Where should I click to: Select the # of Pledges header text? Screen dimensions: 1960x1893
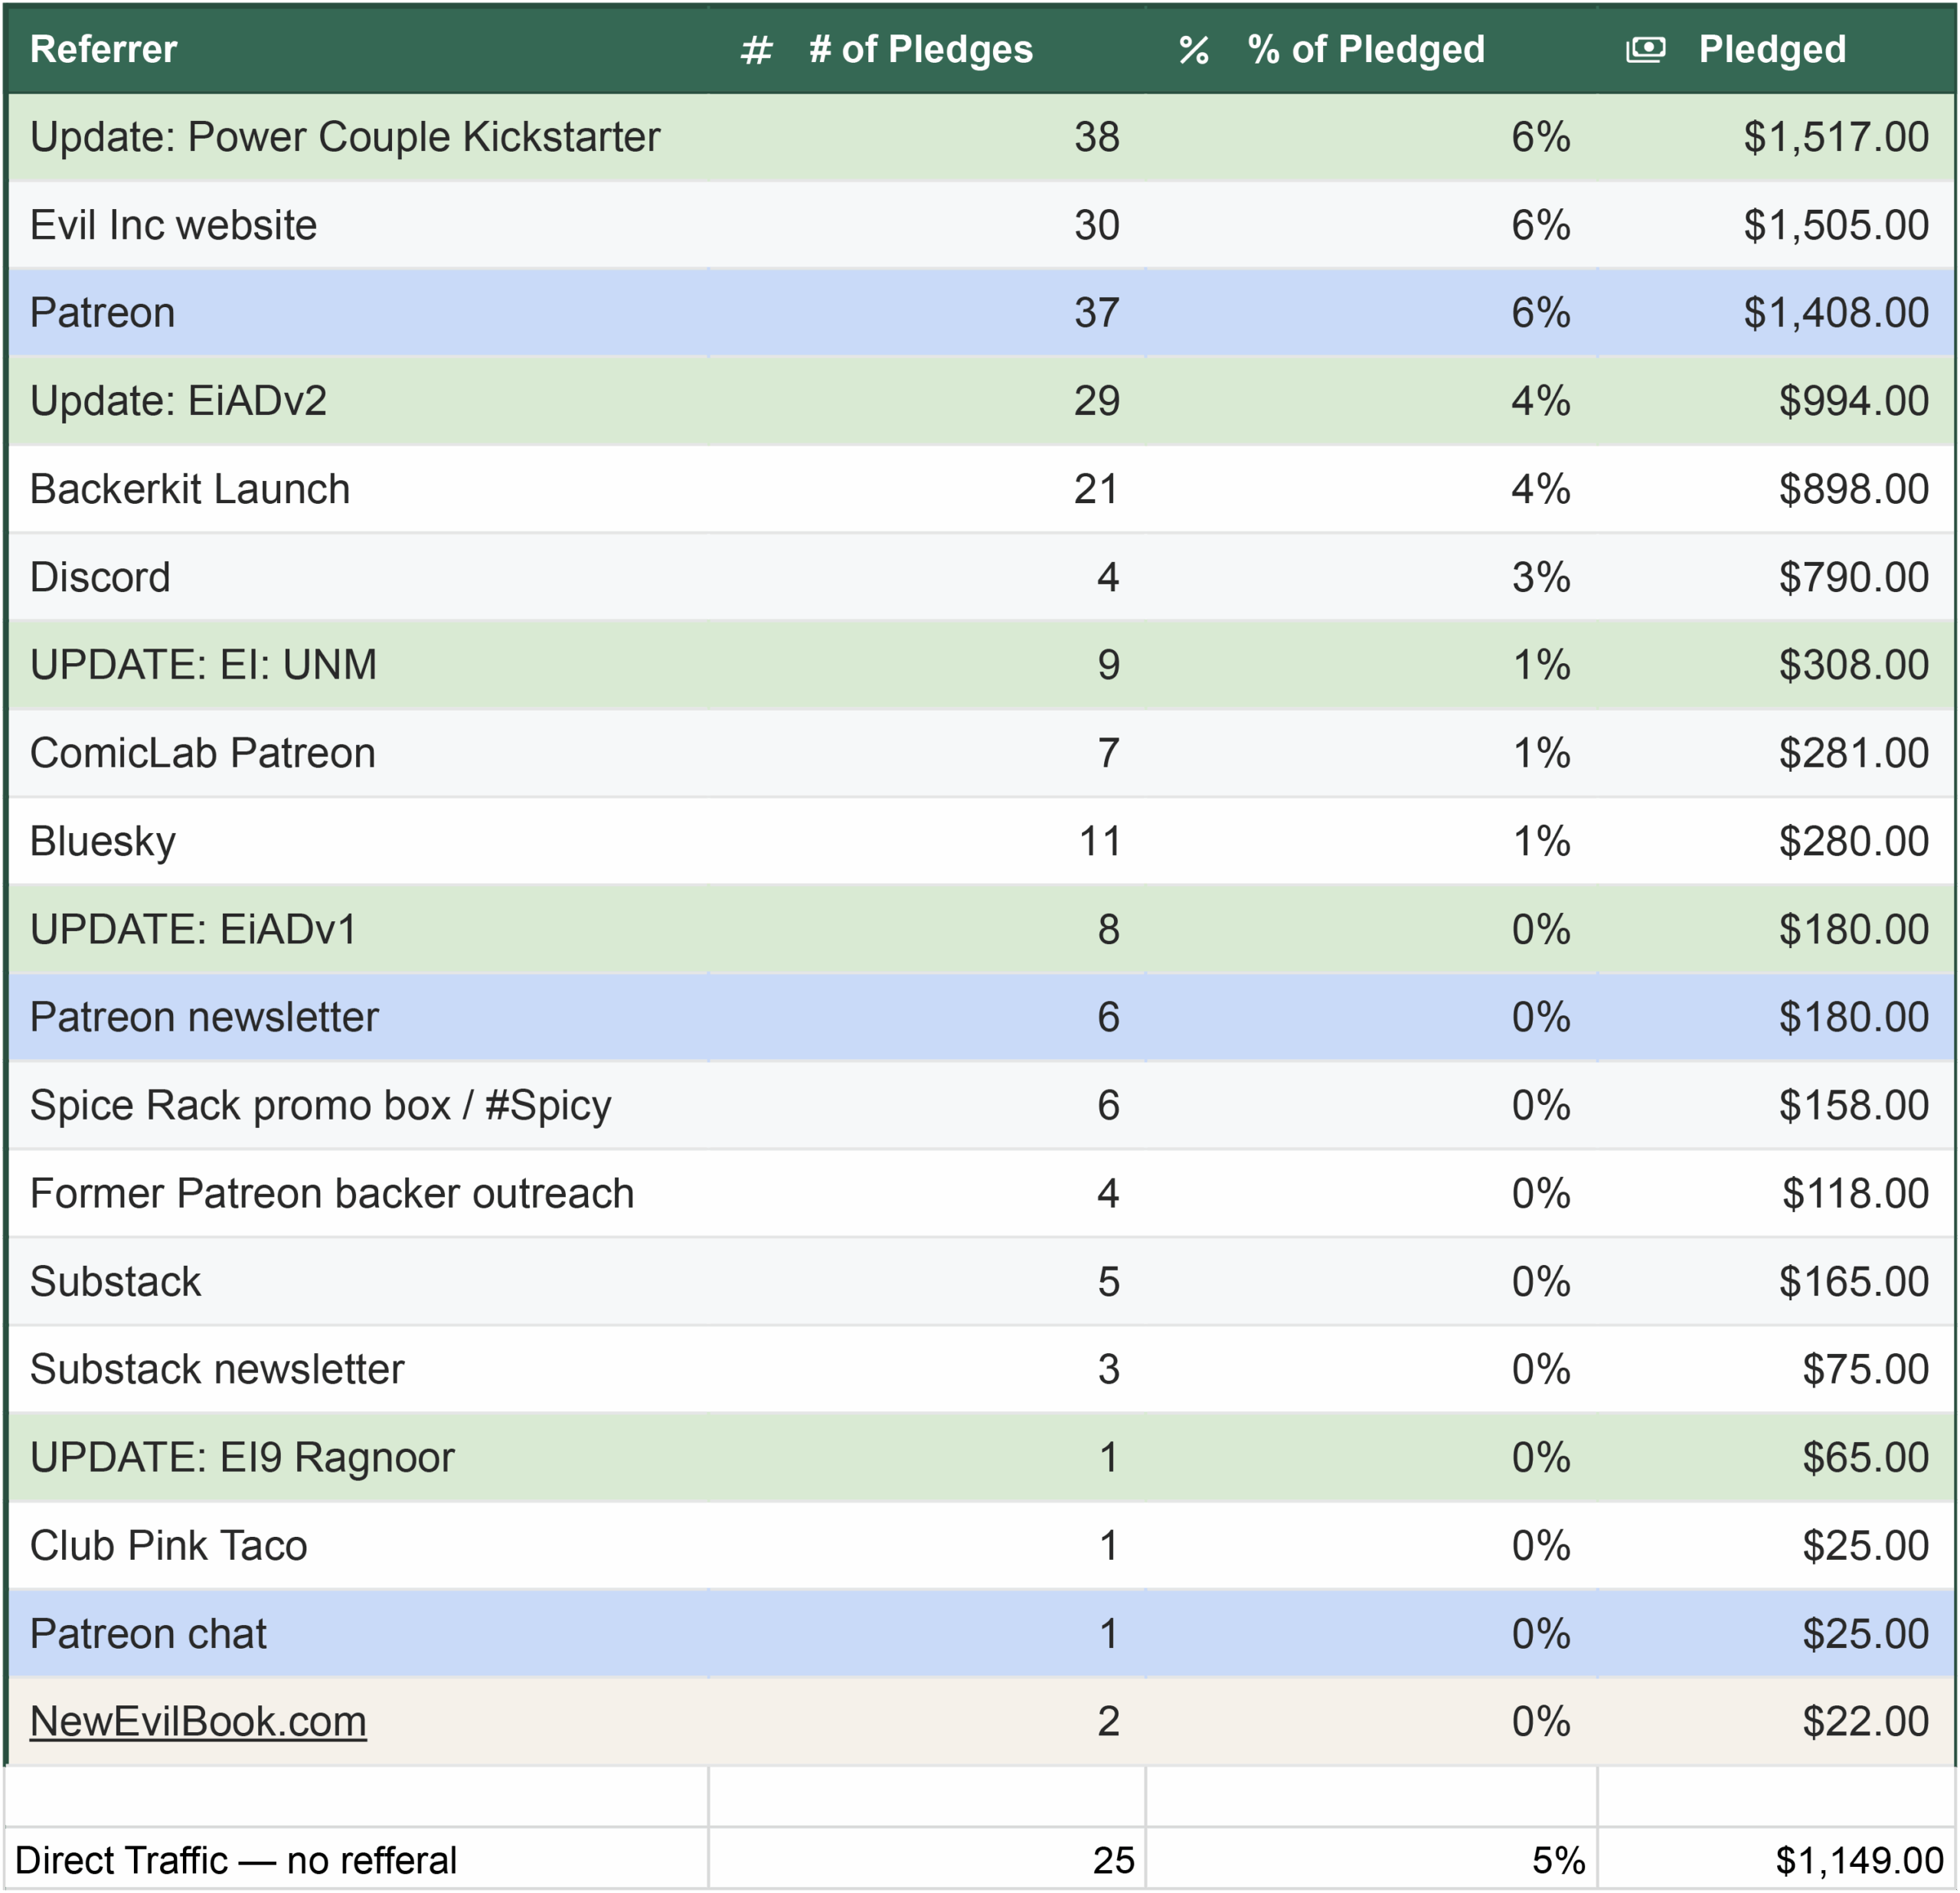pos(920,49)
